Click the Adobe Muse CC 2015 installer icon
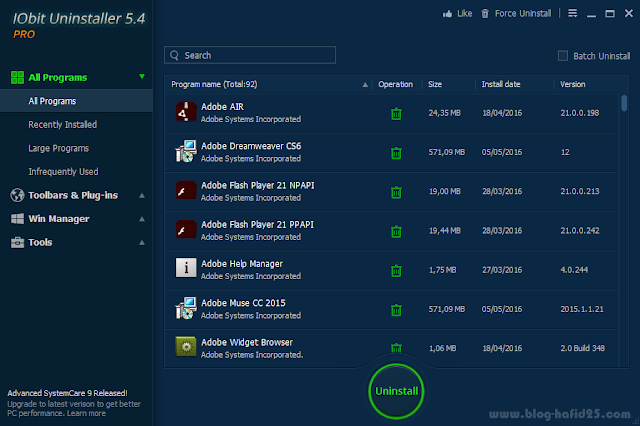Viewport: 640px width, 426px height. (x=186, y=308)
